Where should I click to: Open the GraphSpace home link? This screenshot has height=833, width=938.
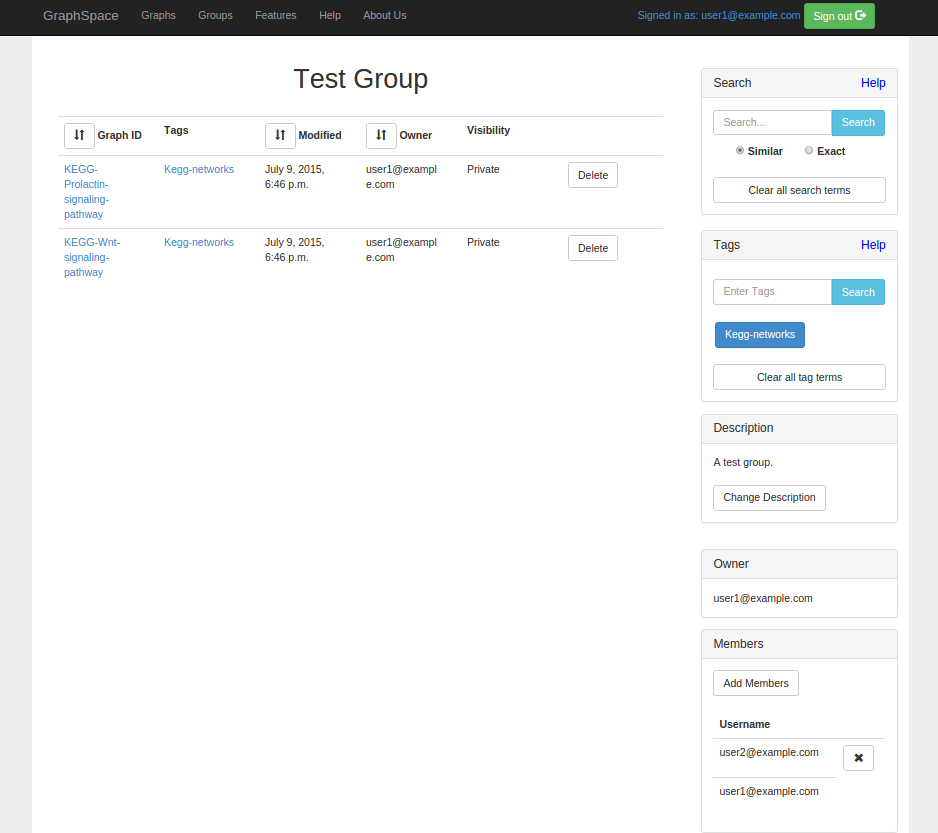coord(81,16)
